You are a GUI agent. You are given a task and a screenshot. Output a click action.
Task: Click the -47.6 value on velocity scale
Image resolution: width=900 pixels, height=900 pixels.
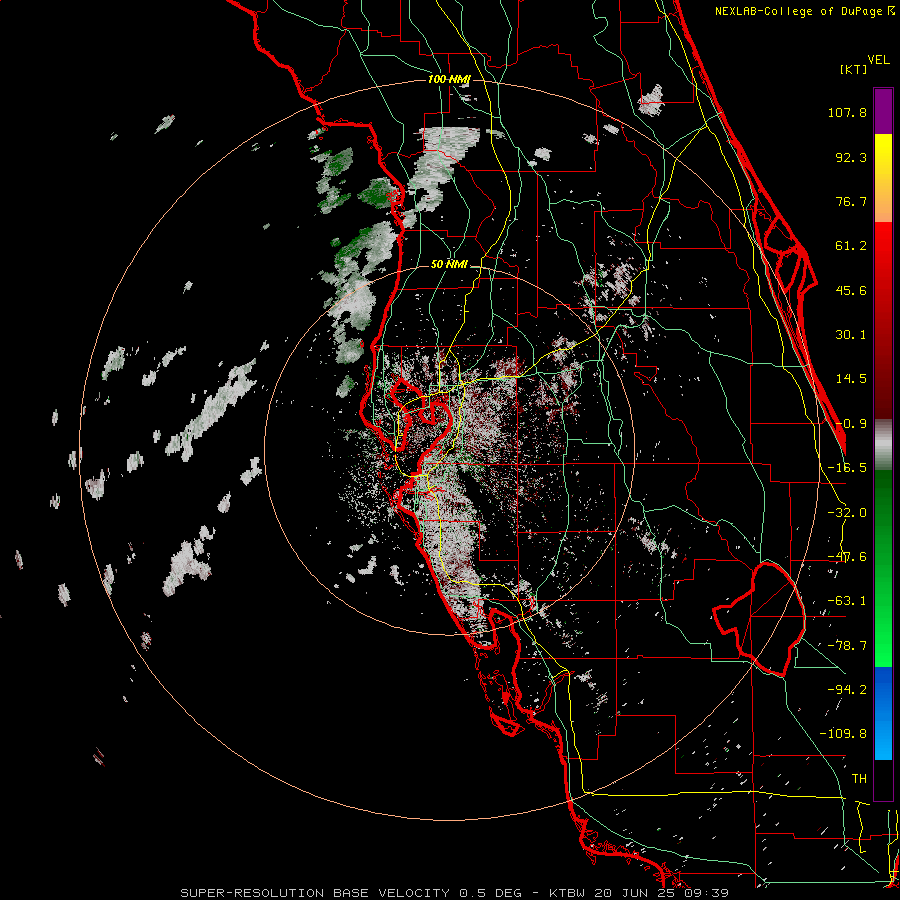coord(847,557)
